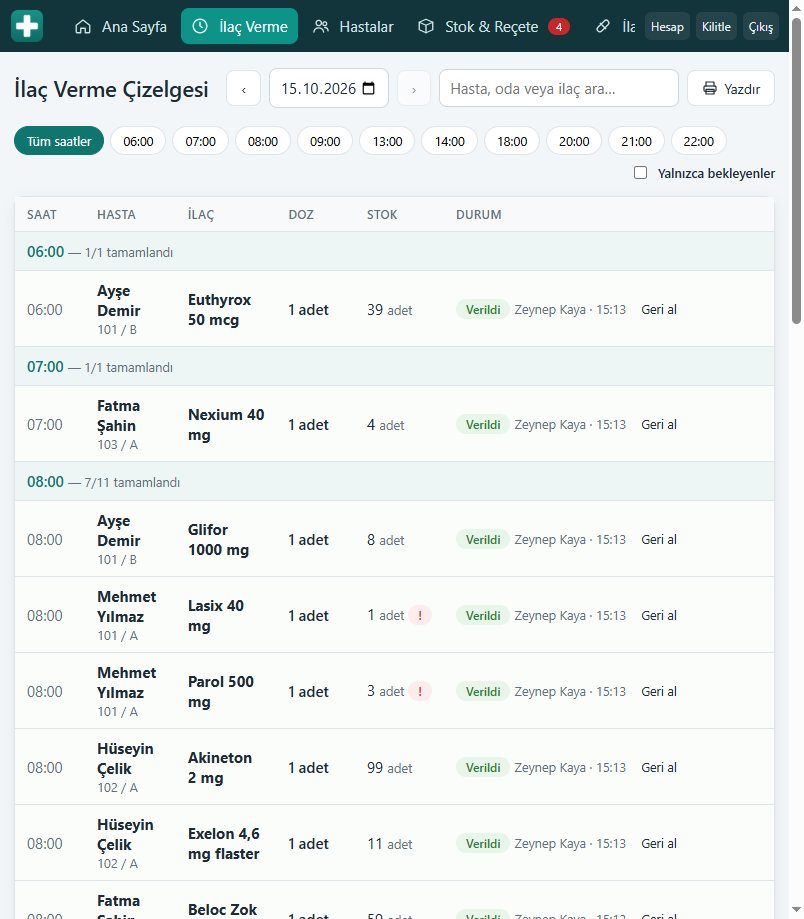Click low-stock warning icon for Lasix 40 mg

pyautogui.click(x=420, y=615)
